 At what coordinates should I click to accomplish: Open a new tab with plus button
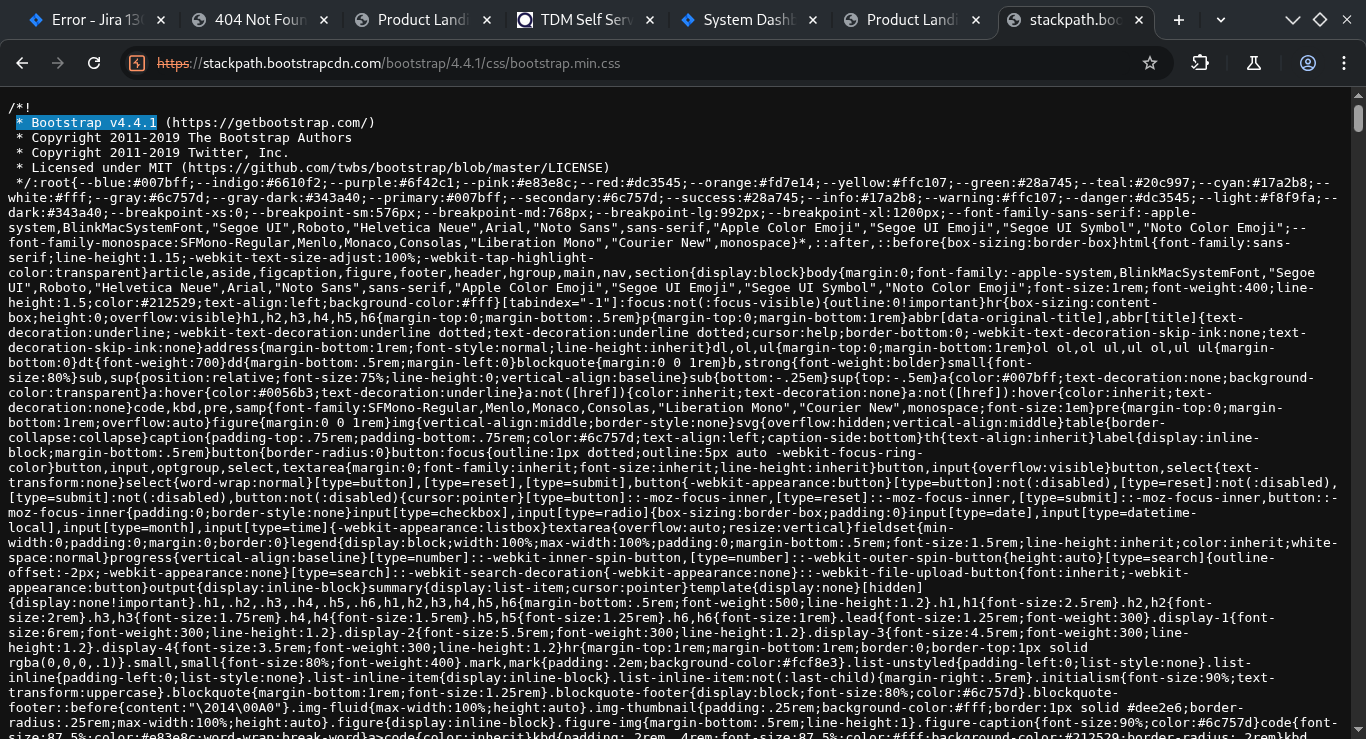point(1179,20)
